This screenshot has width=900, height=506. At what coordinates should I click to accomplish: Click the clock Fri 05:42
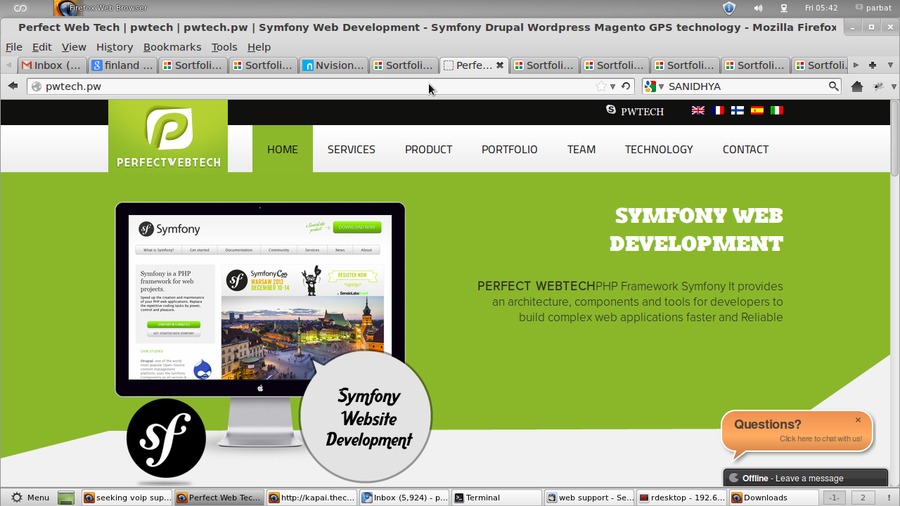coord(821,8)
